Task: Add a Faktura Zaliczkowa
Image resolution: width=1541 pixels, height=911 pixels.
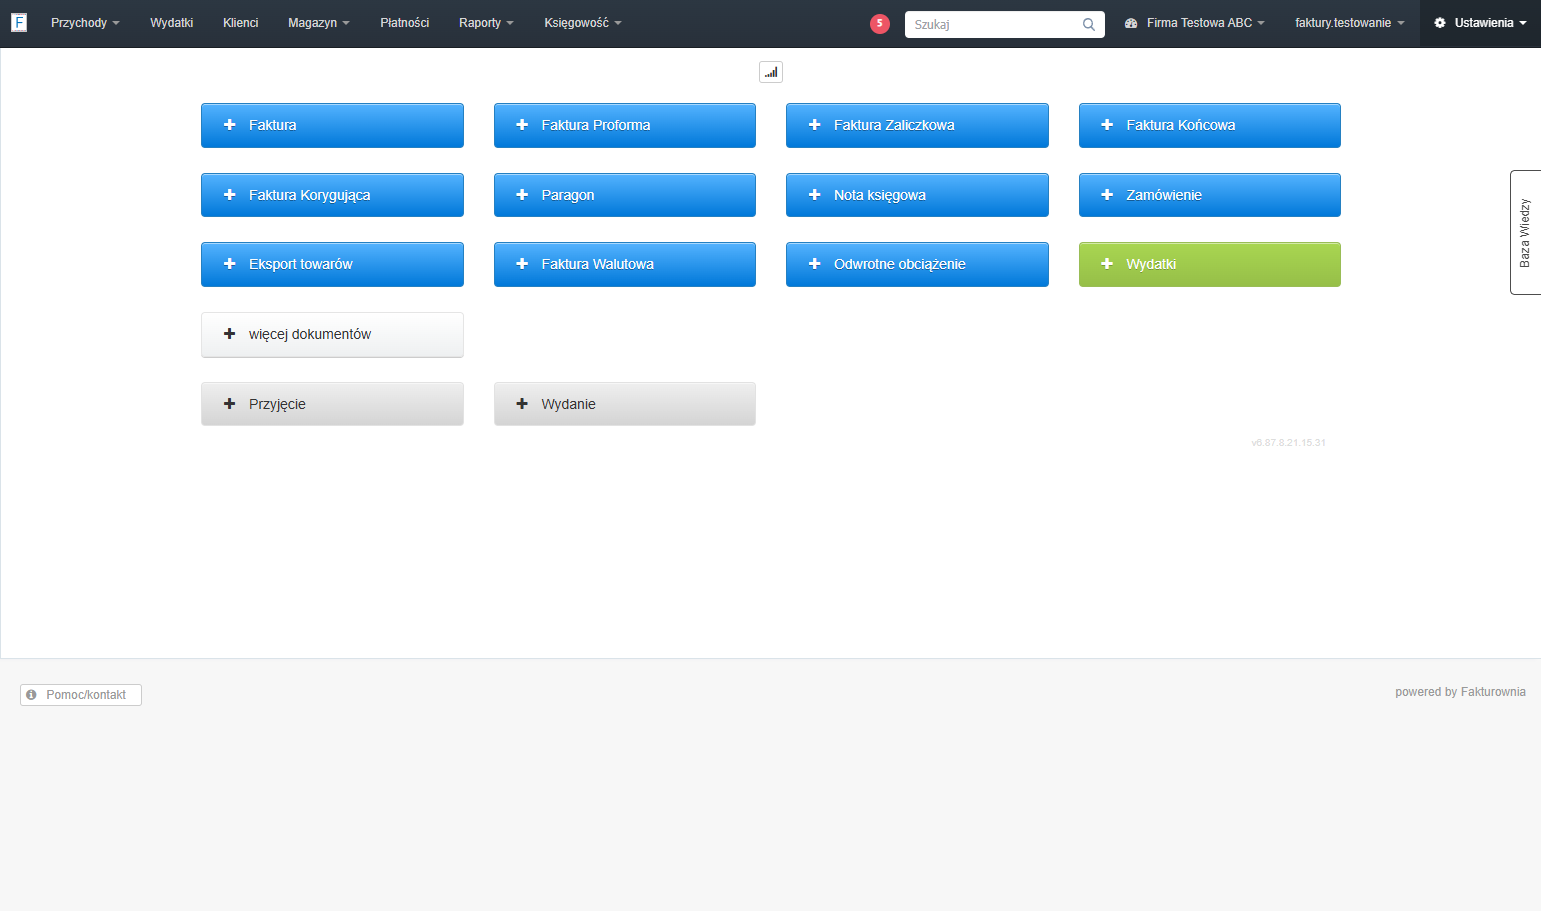Action: click(917, 125)
